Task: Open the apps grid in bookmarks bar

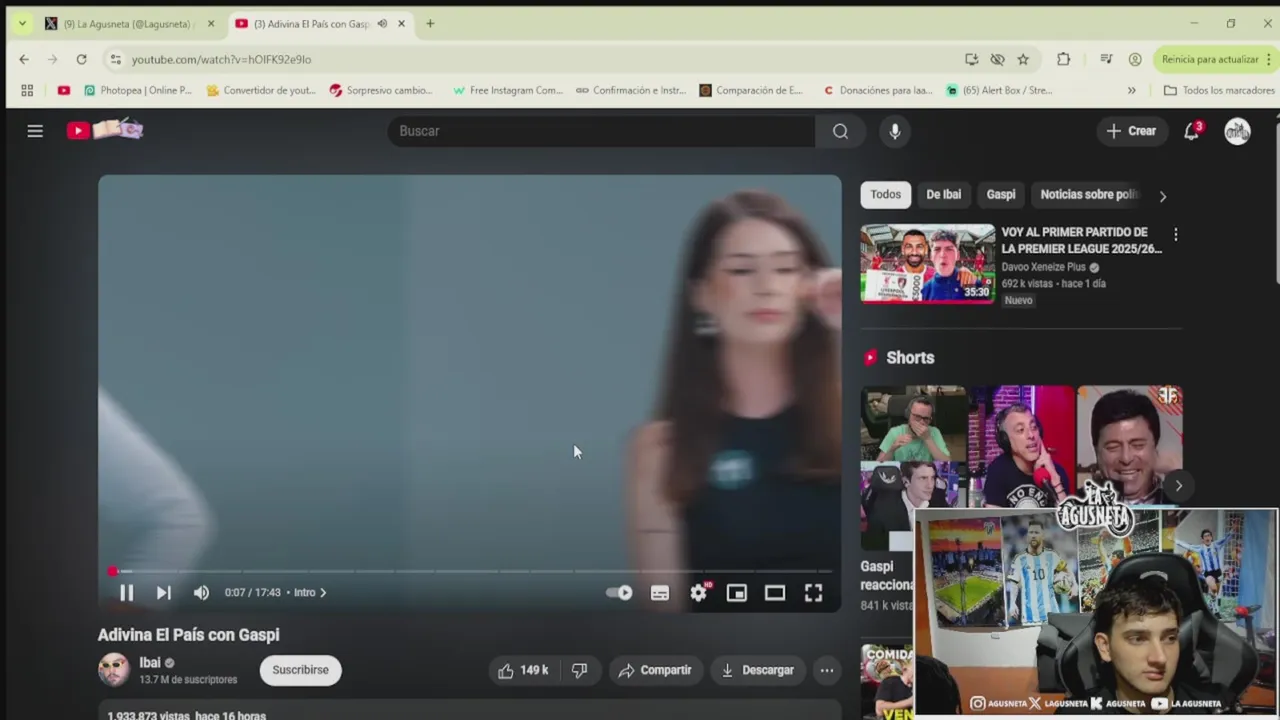Action: (x=27, y=90)
